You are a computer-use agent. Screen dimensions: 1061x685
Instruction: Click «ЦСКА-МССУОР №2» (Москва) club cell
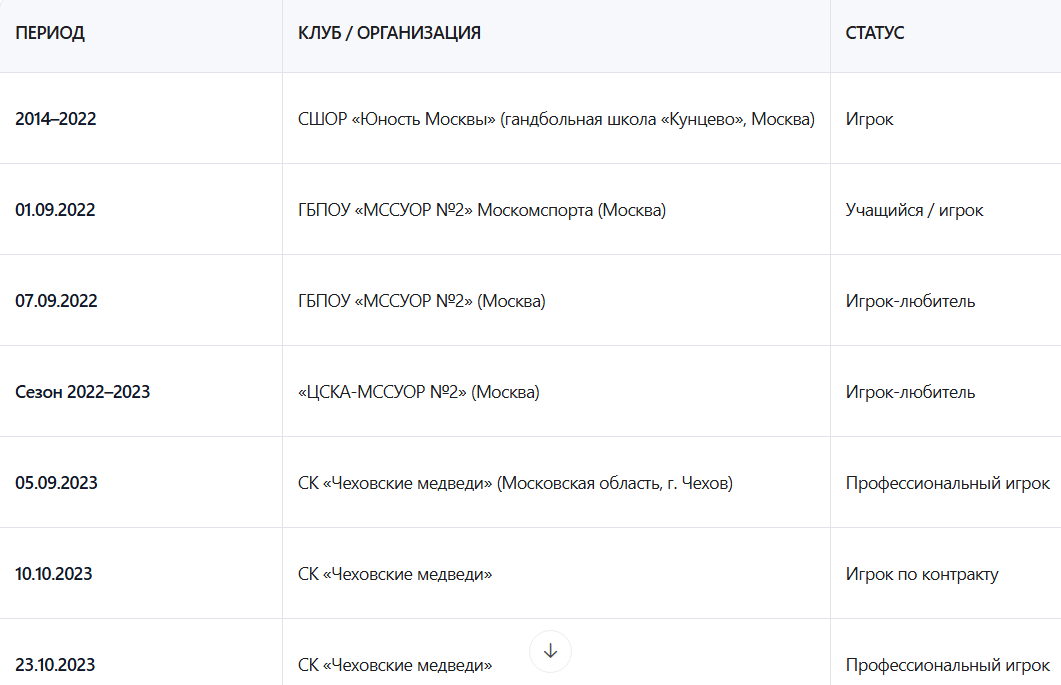coord(418,392)
